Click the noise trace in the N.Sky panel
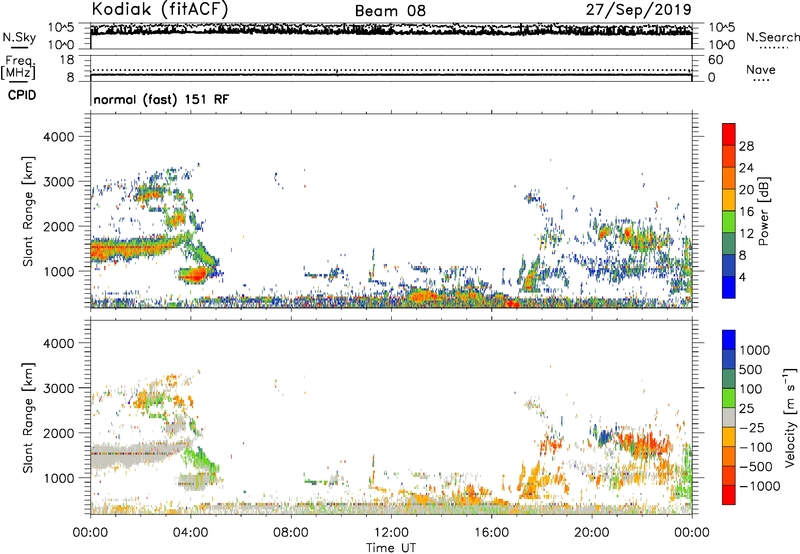The image size is (800, 554). click(x=391, y=30)
